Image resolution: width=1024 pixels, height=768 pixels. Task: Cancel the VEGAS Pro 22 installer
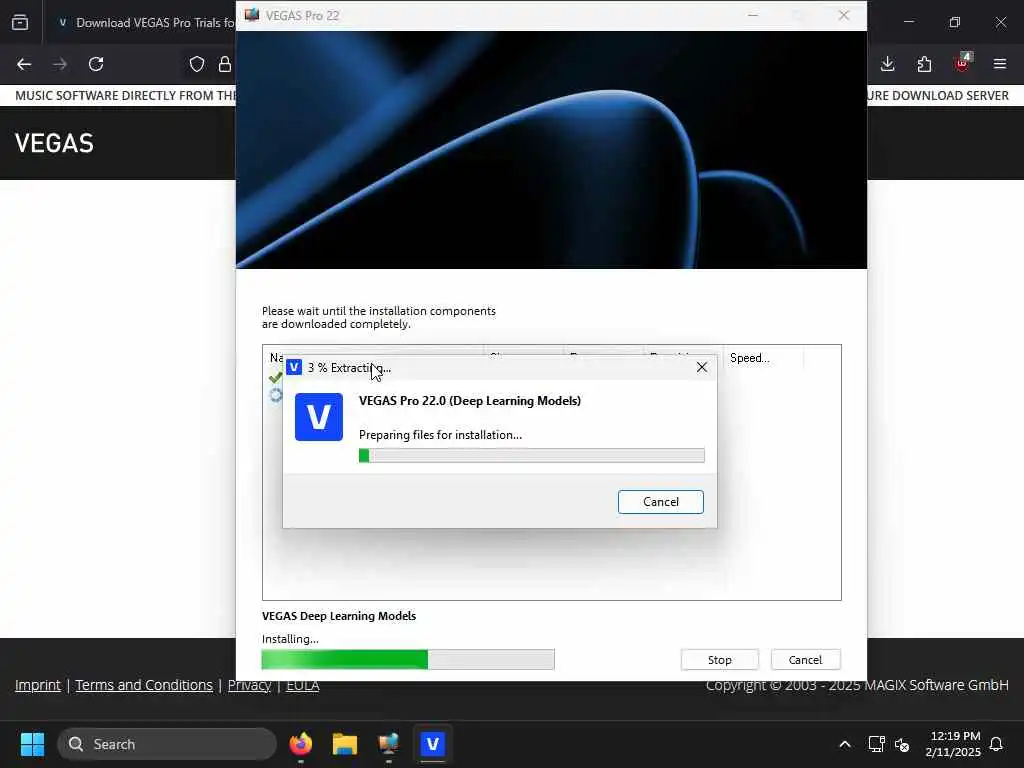pos(805,660)
